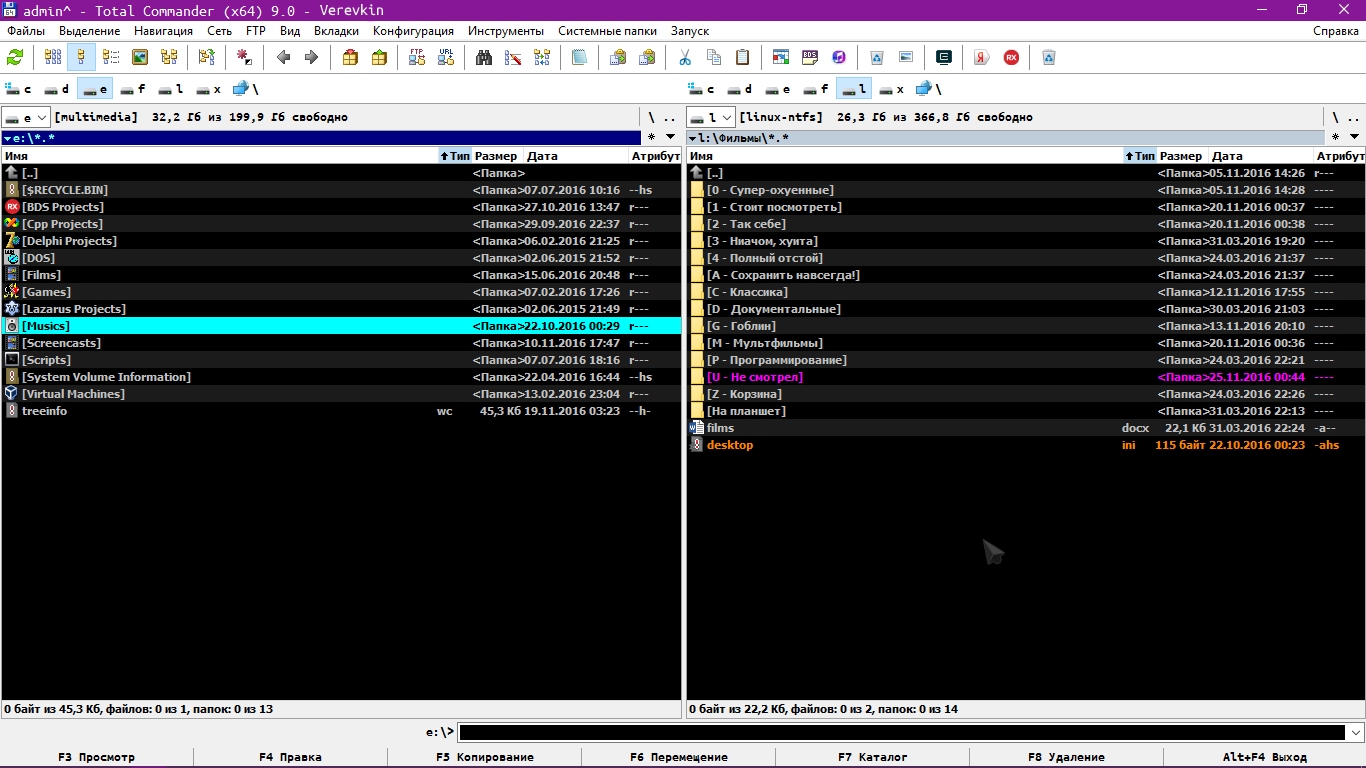This screenshot has height=768, width=1366.
Task: Click the red RX toolbar icon
Action: (1011, 57)
